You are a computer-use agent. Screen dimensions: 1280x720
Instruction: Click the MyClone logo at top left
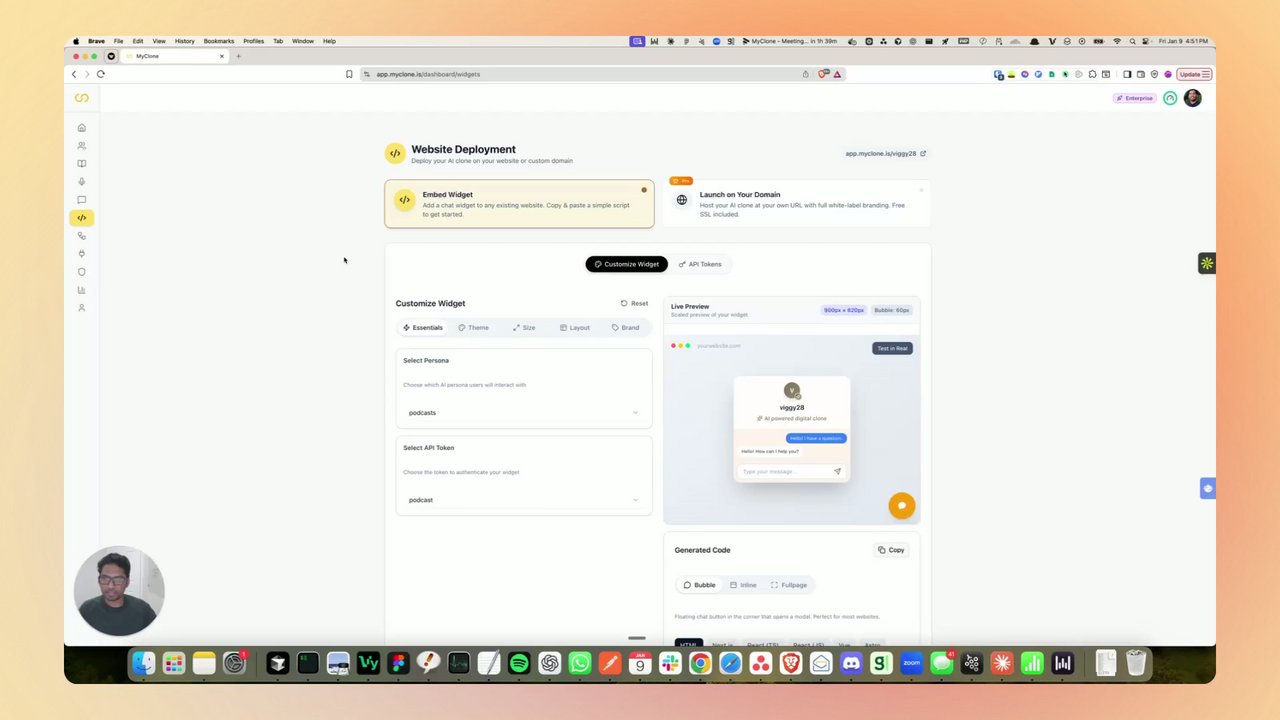pyautogui.click(x=82, y=98)
